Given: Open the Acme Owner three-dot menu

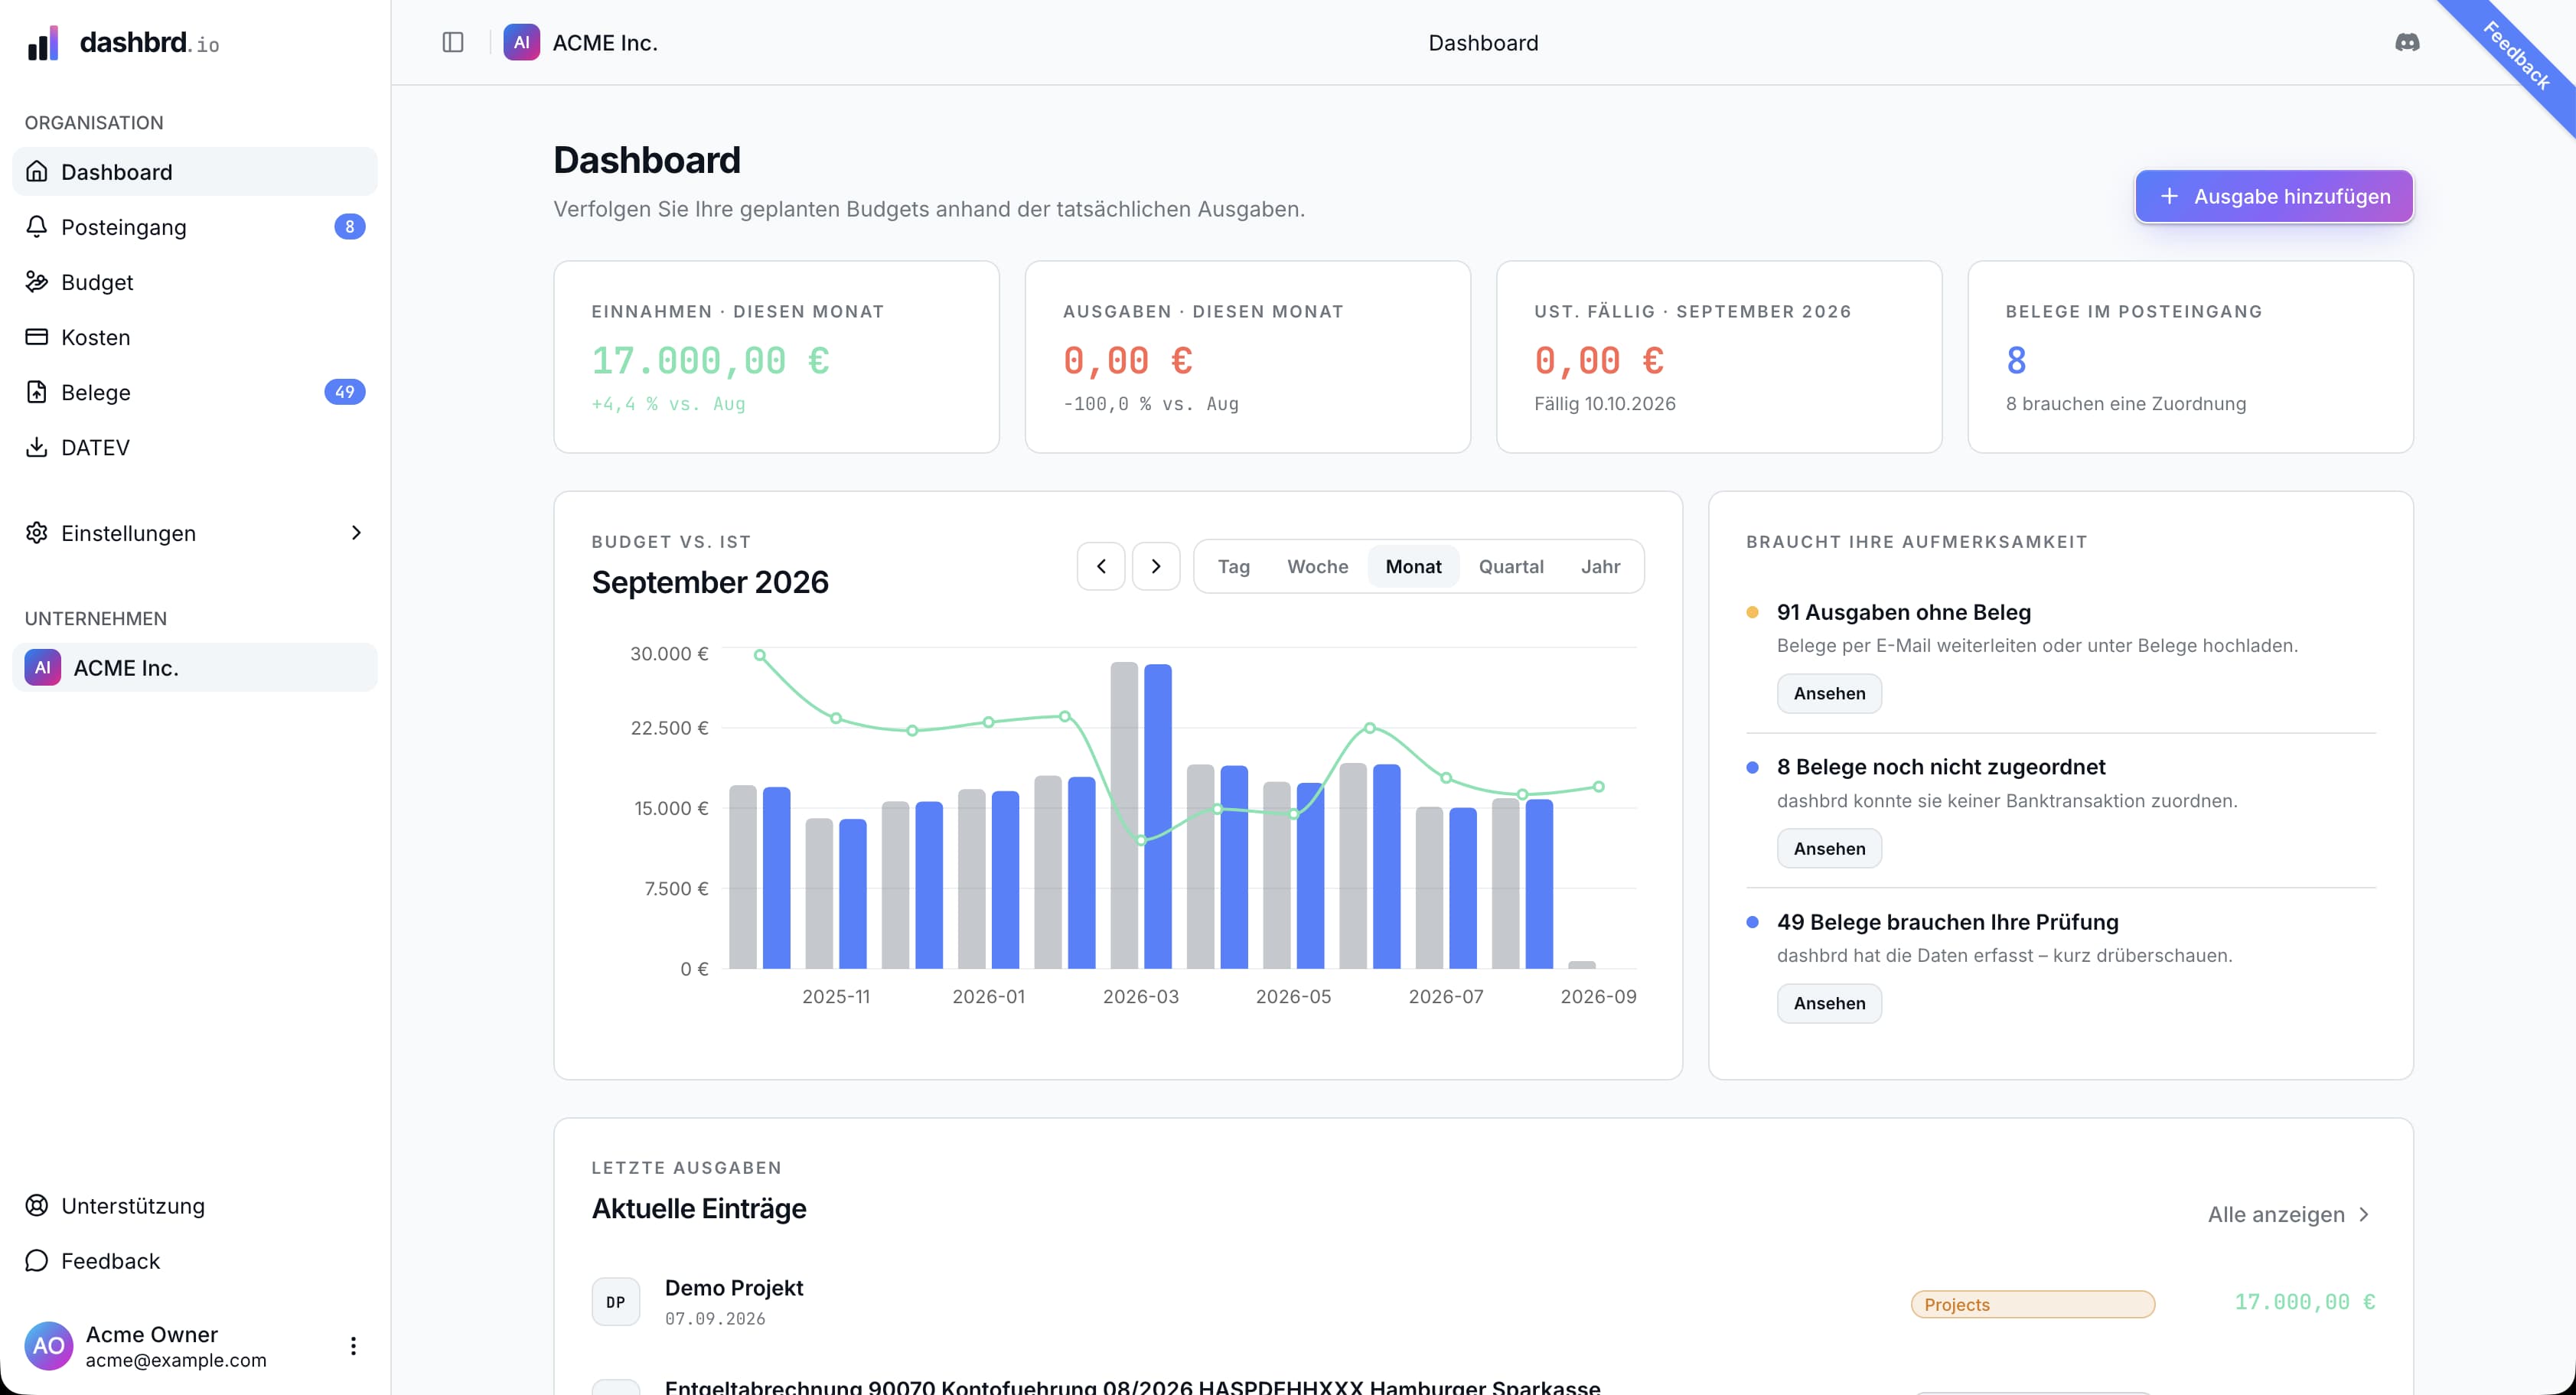Looking at the screenshot, I should [x=353, y=1345].
